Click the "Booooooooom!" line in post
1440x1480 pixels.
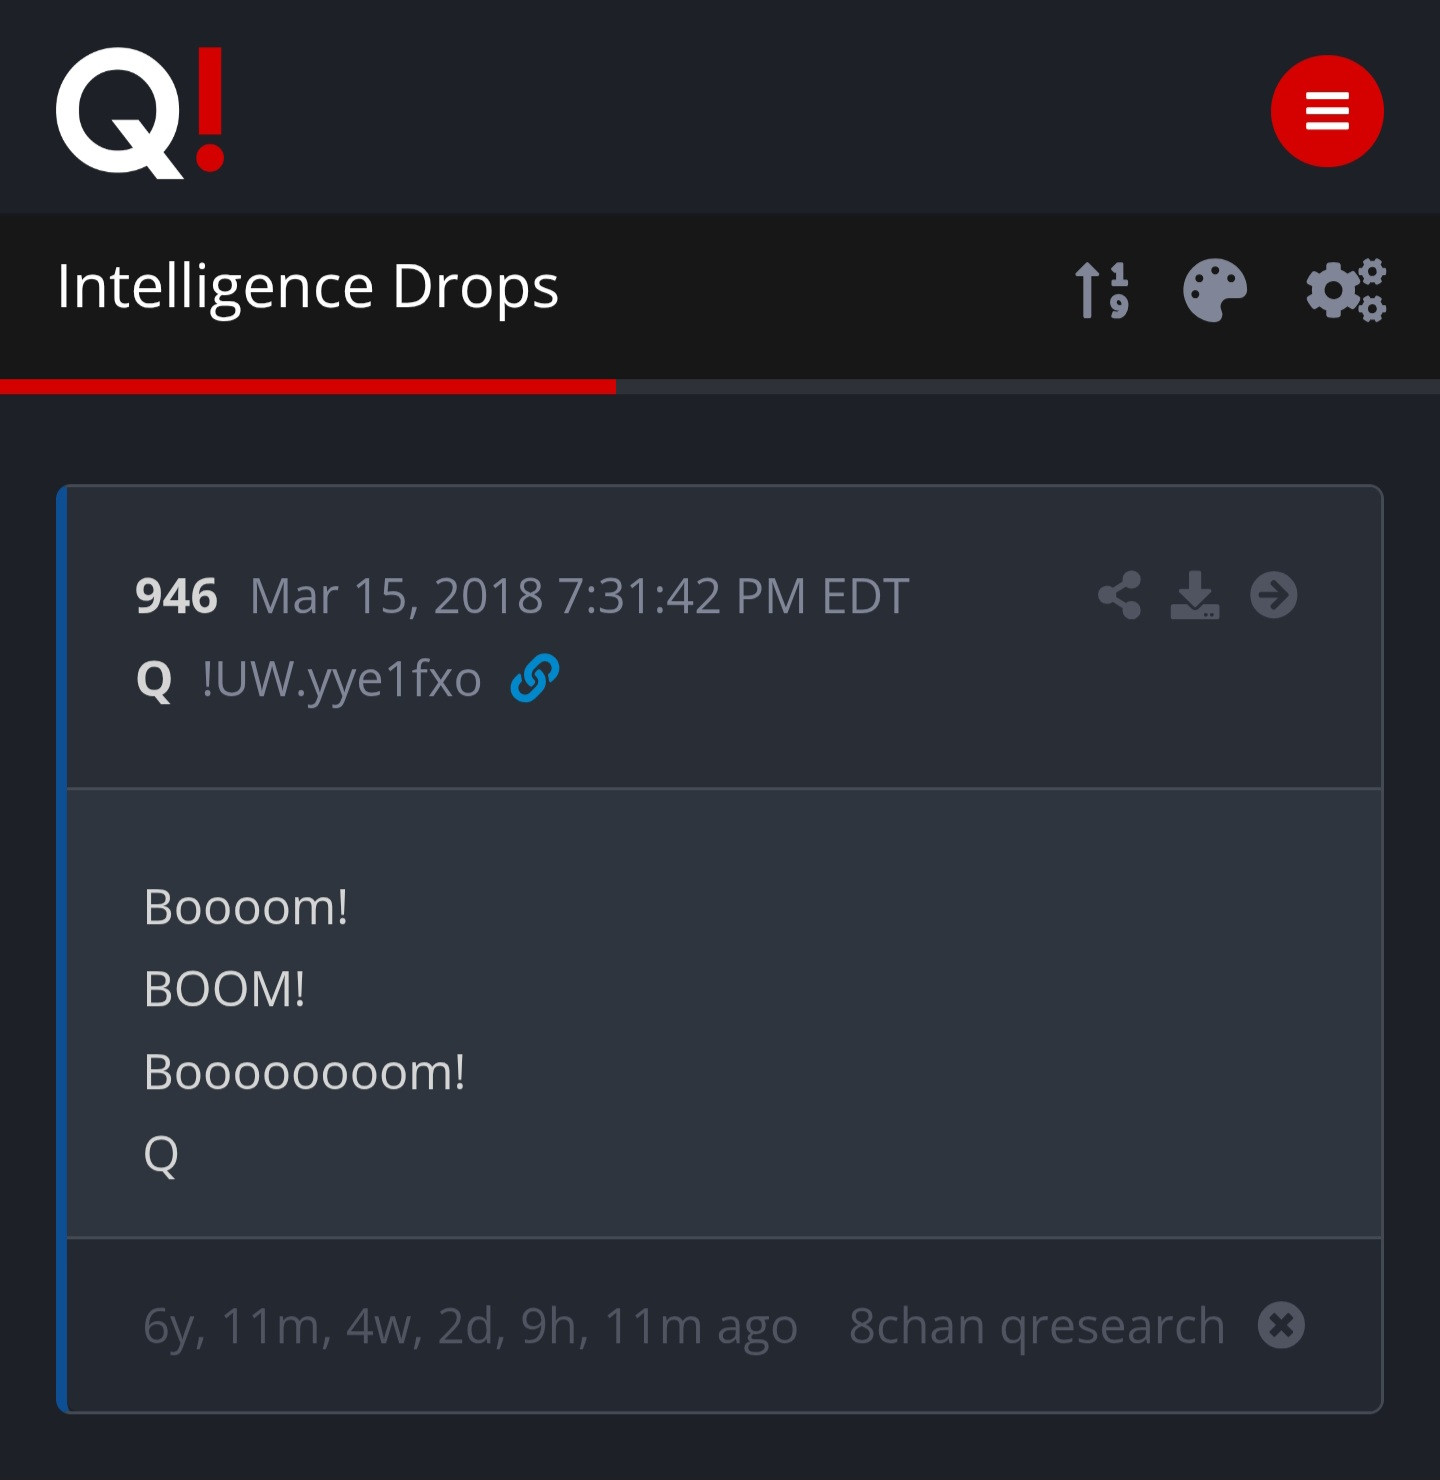tap(304, 1073)
